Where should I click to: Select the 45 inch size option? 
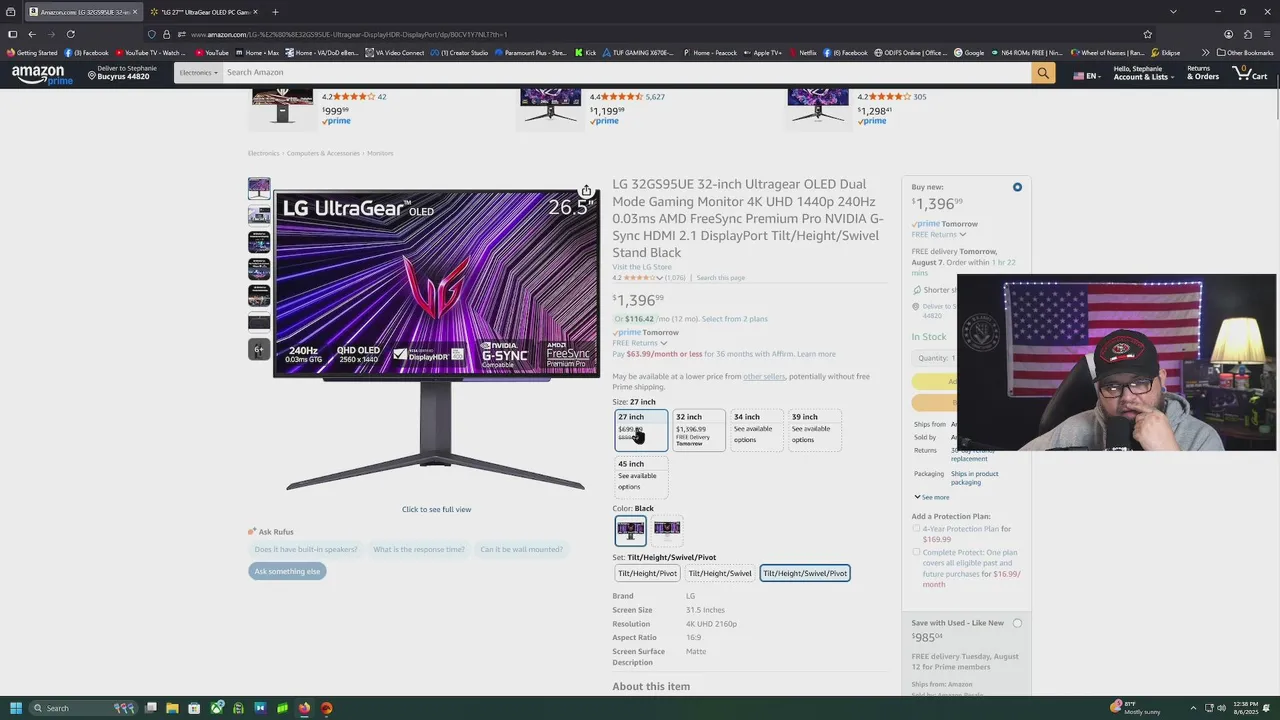click(641, 476)
